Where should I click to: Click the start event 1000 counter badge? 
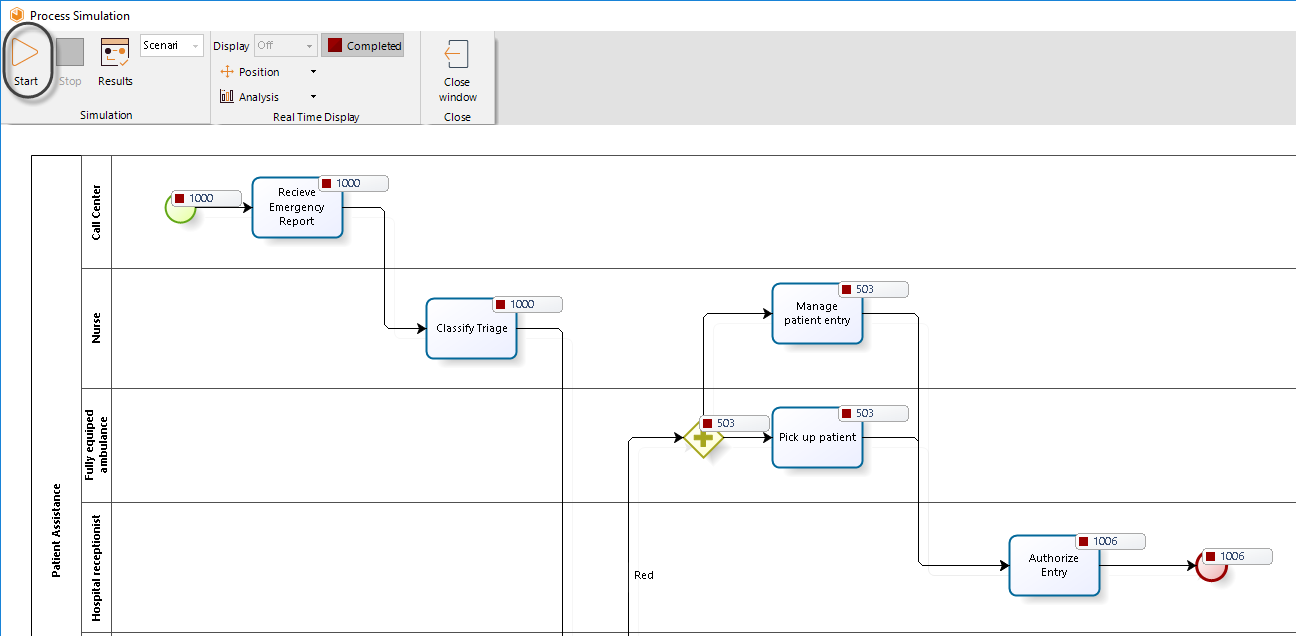point(207,198)
